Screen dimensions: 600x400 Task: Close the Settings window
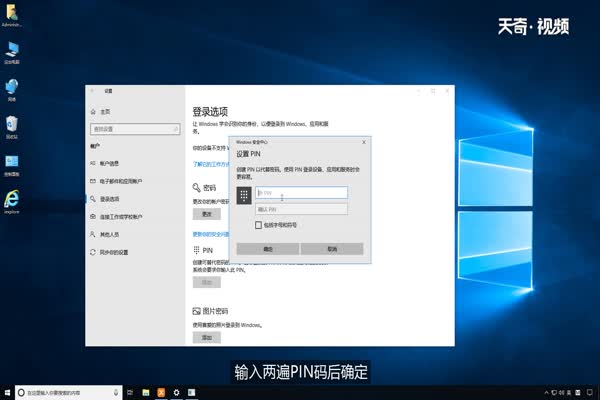pos(447,91)
